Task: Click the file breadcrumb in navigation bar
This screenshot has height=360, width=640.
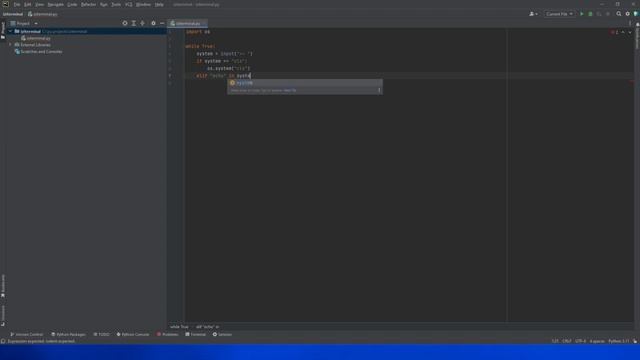Action: 42,14
